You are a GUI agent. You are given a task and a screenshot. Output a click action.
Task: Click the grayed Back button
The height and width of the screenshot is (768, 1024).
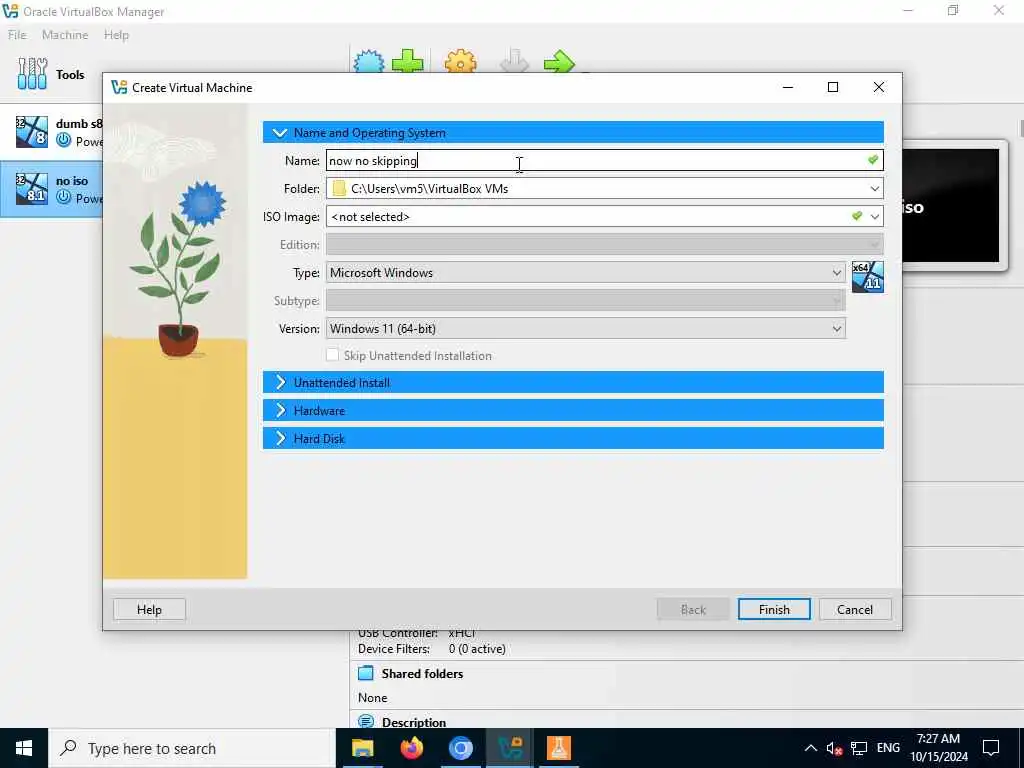[x=693, y=609]
